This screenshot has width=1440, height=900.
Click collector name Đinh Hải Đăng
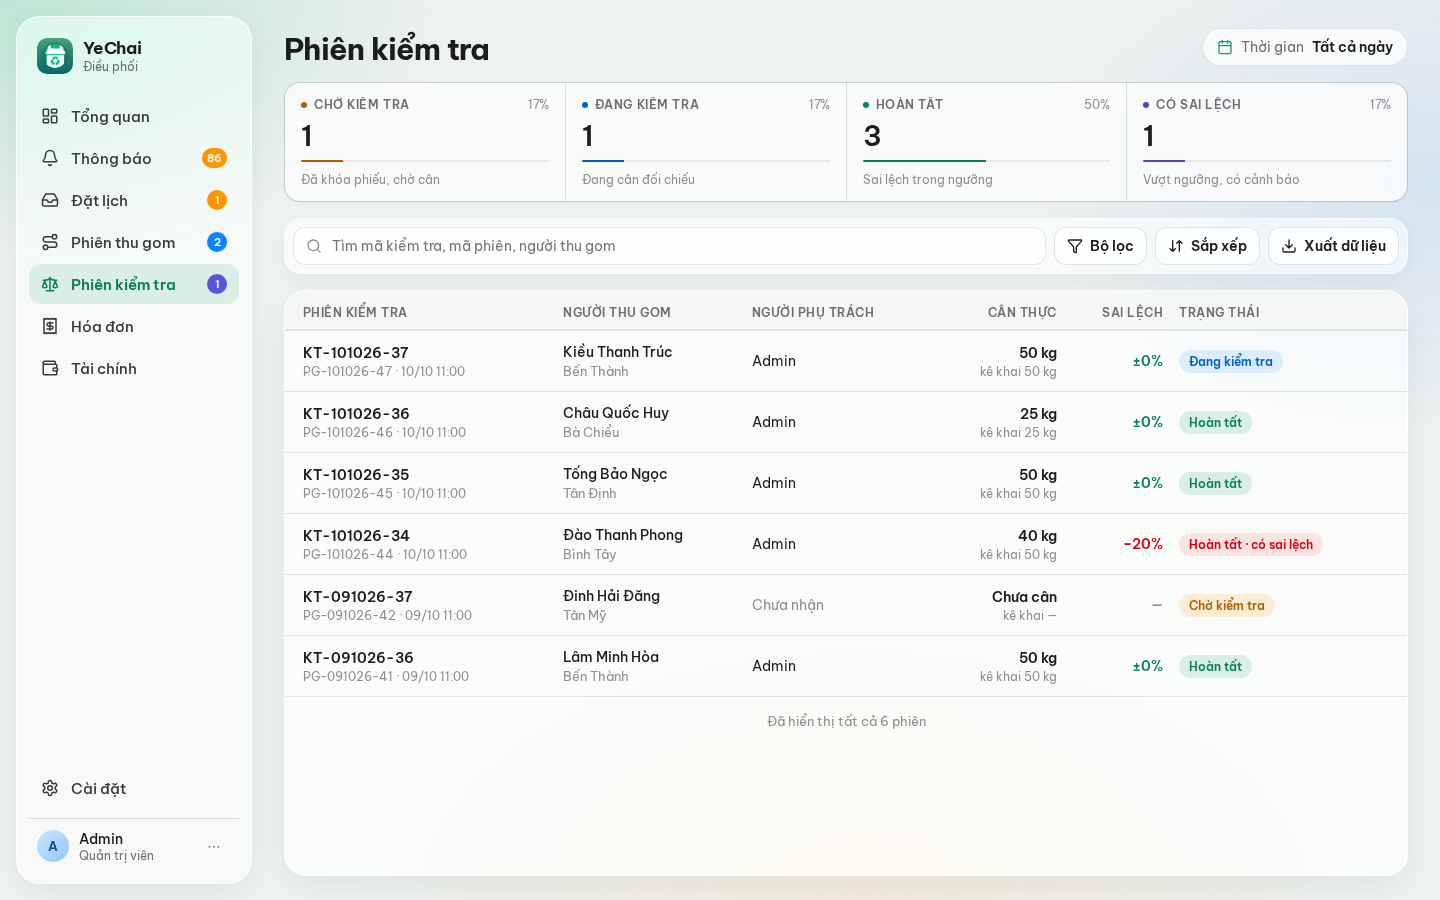(611, 596)
